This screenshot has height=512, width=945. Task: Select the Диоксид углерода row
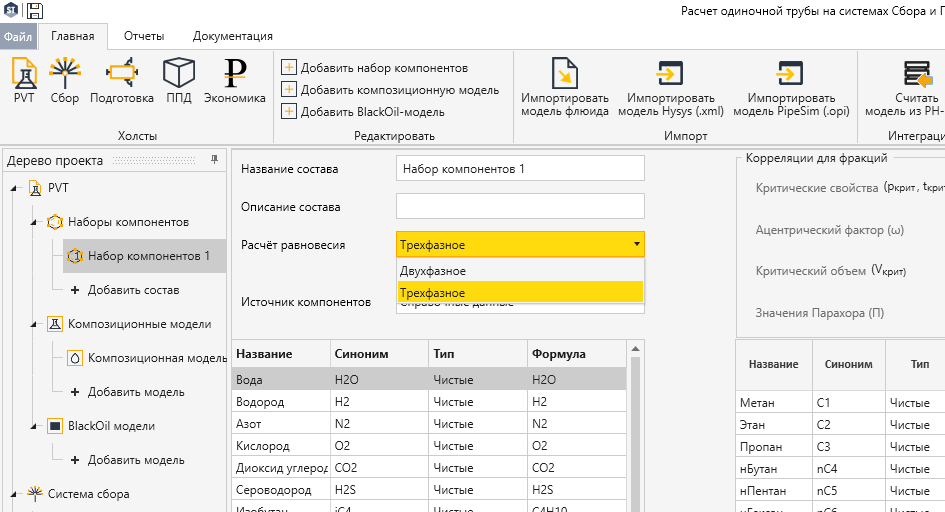pos(429,468)
